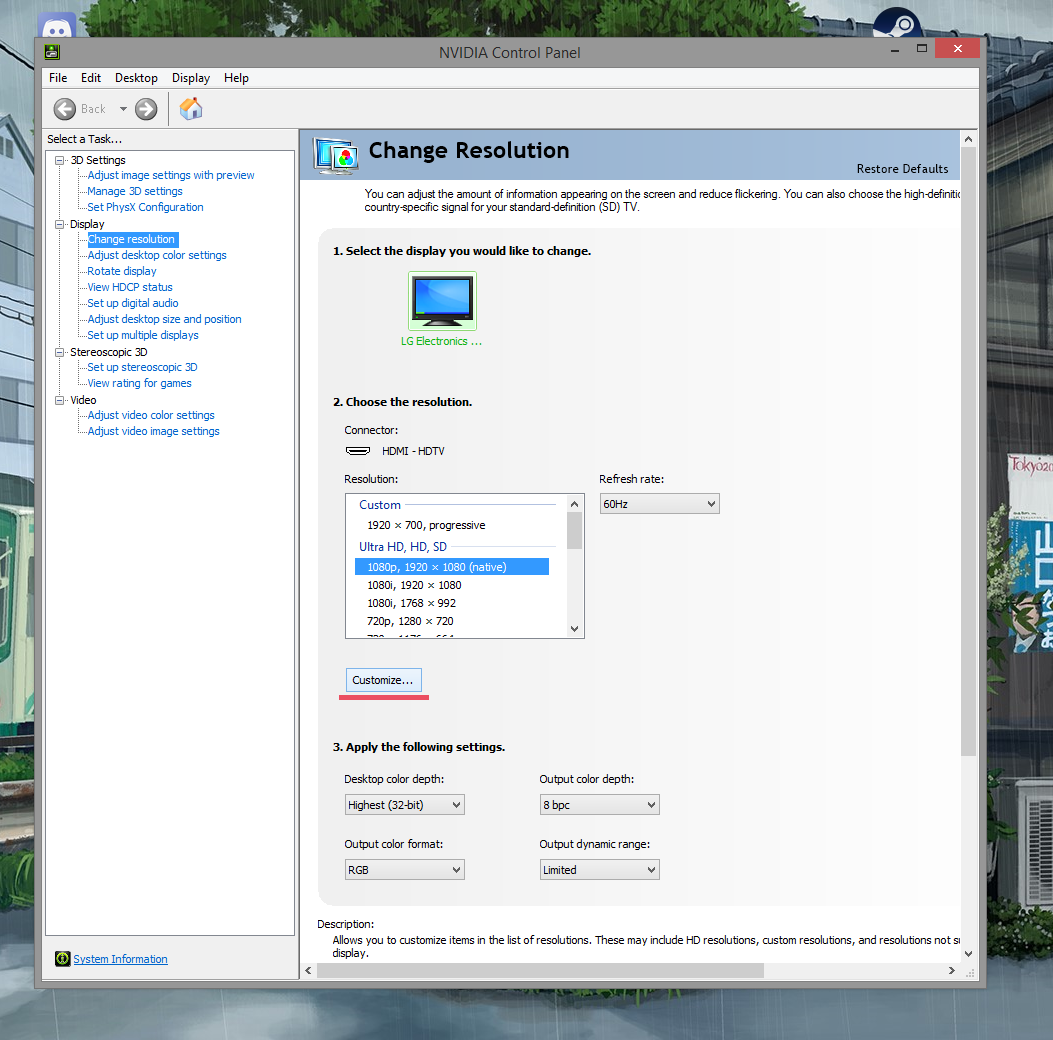Collapse the Video tree node
Image resolution: width=1053 pixels, height=1040 pixels.
coord(59,400)
